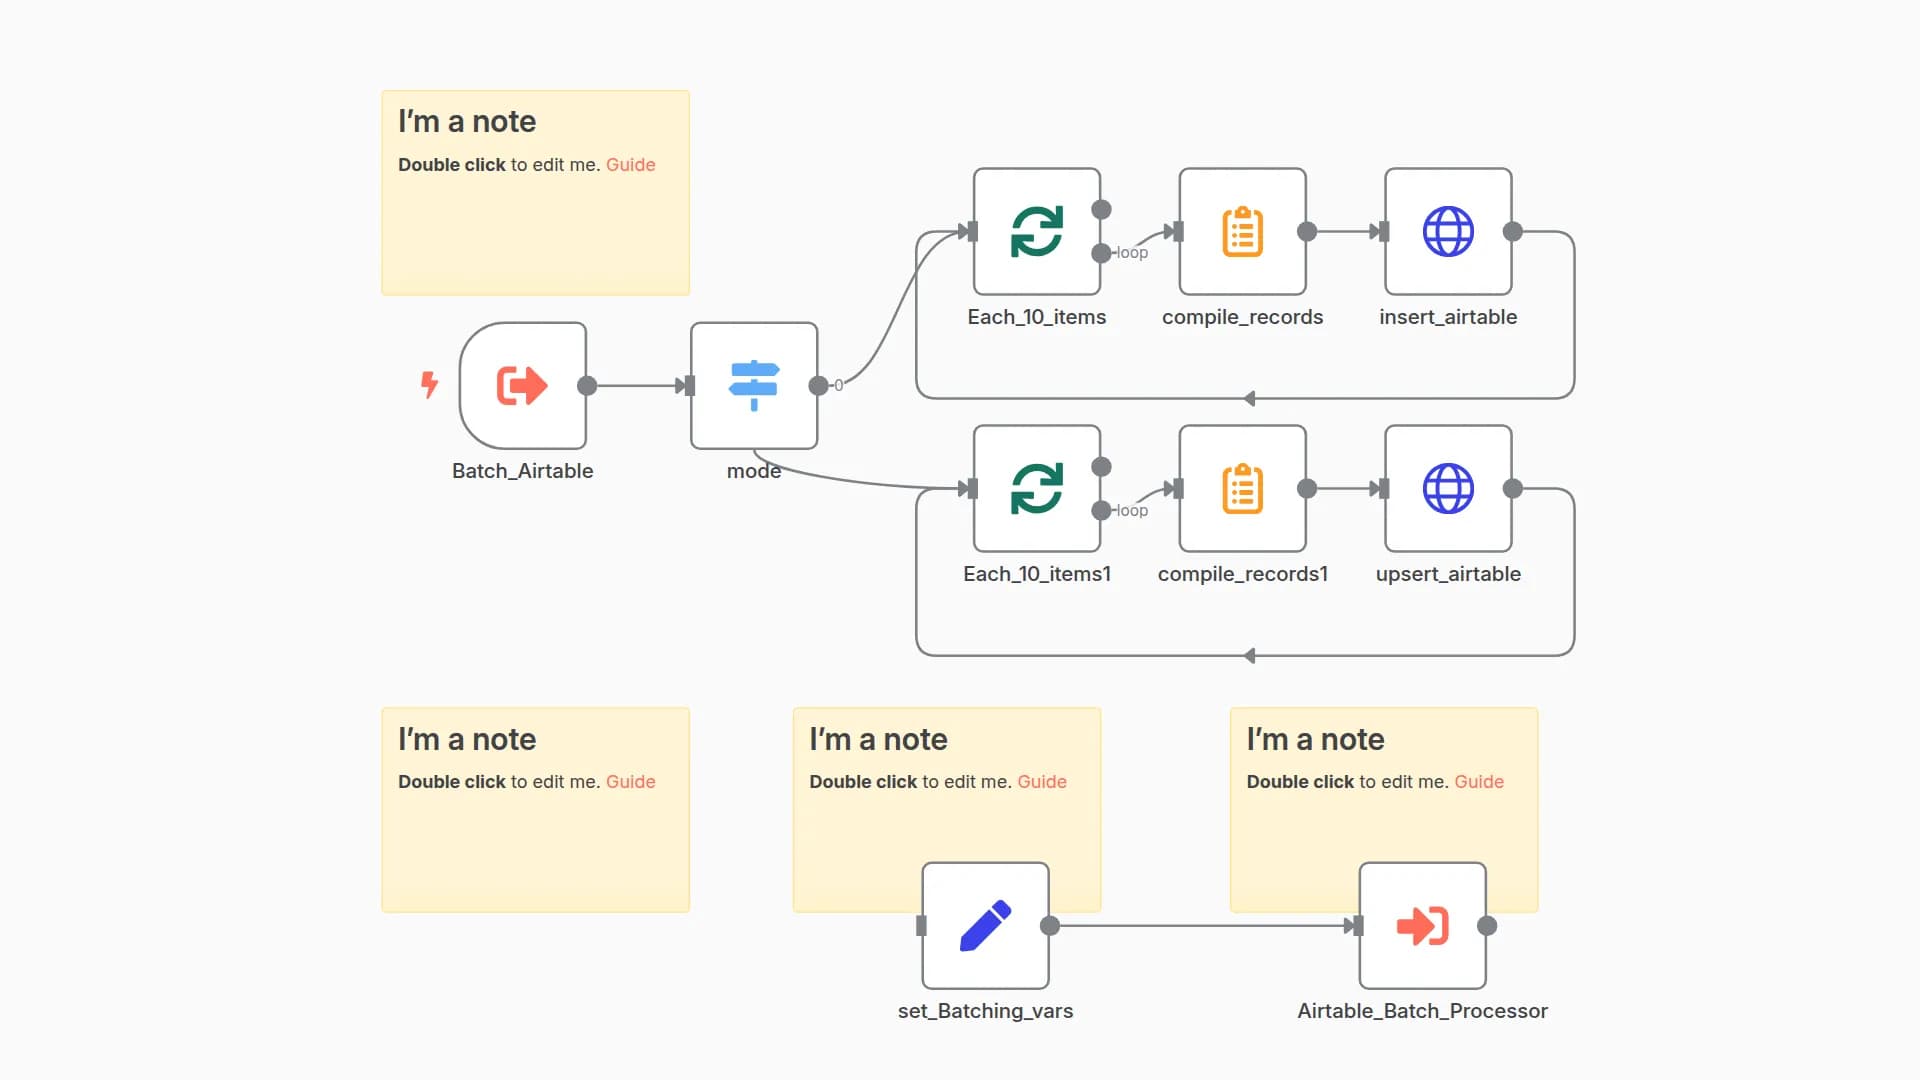1920x1080 pixels.
Task: Click the Batch_Airtable output connector dot
Action: tap(587, 386)
